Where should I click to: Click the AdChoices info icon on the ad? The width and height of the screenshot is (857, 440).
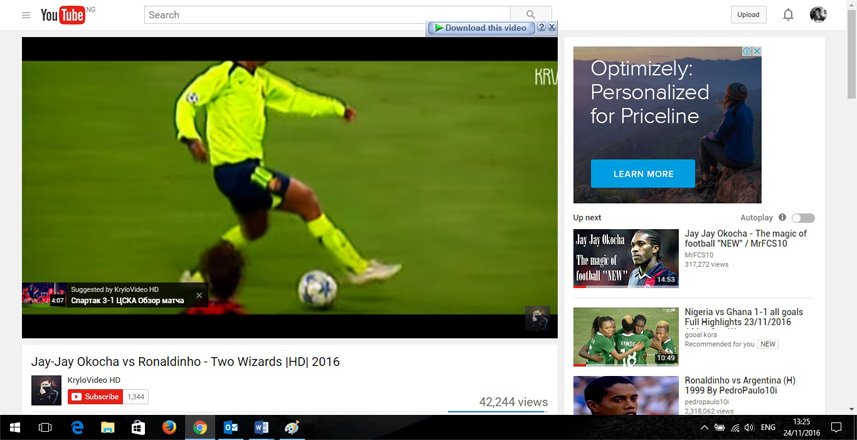click(x=747, y=51)
